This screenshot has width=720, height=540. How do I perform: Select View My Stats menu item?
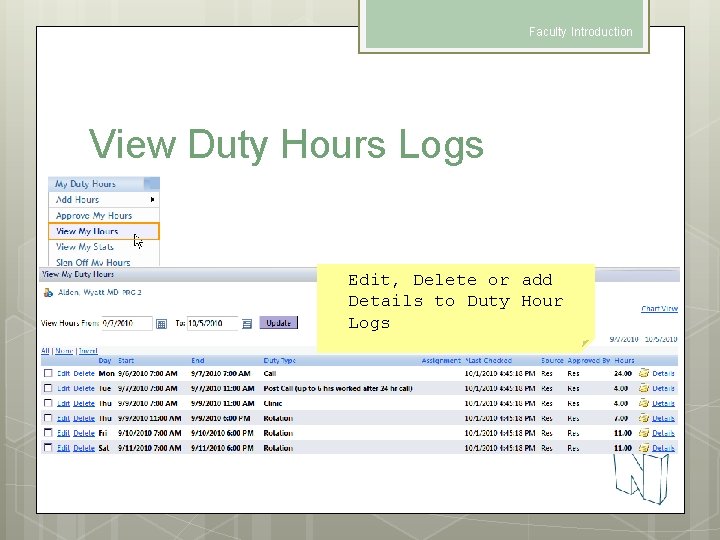[104, 247]
